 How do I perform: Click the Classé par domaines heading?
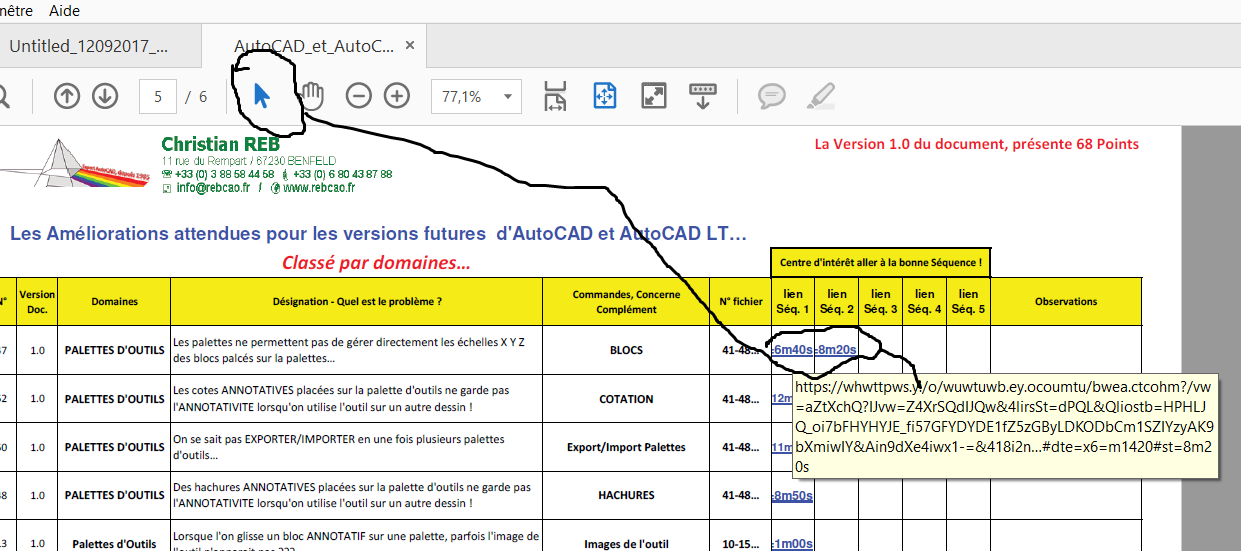(376, 264)
